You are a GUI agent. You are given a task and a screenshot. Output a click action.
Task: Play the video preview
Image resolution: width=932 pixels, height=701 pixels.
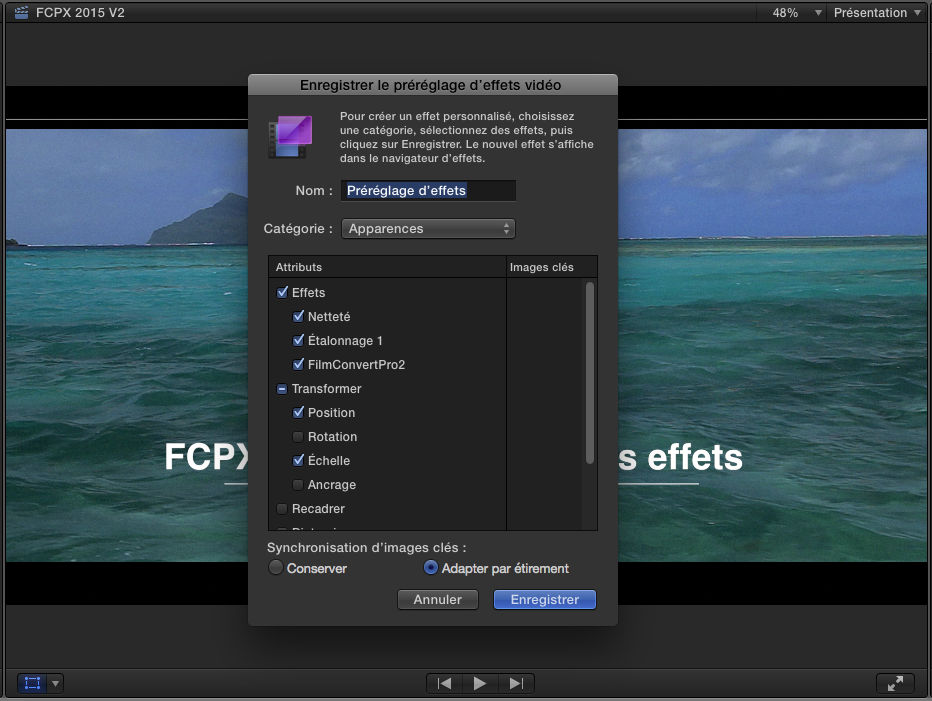click(480, 683)
